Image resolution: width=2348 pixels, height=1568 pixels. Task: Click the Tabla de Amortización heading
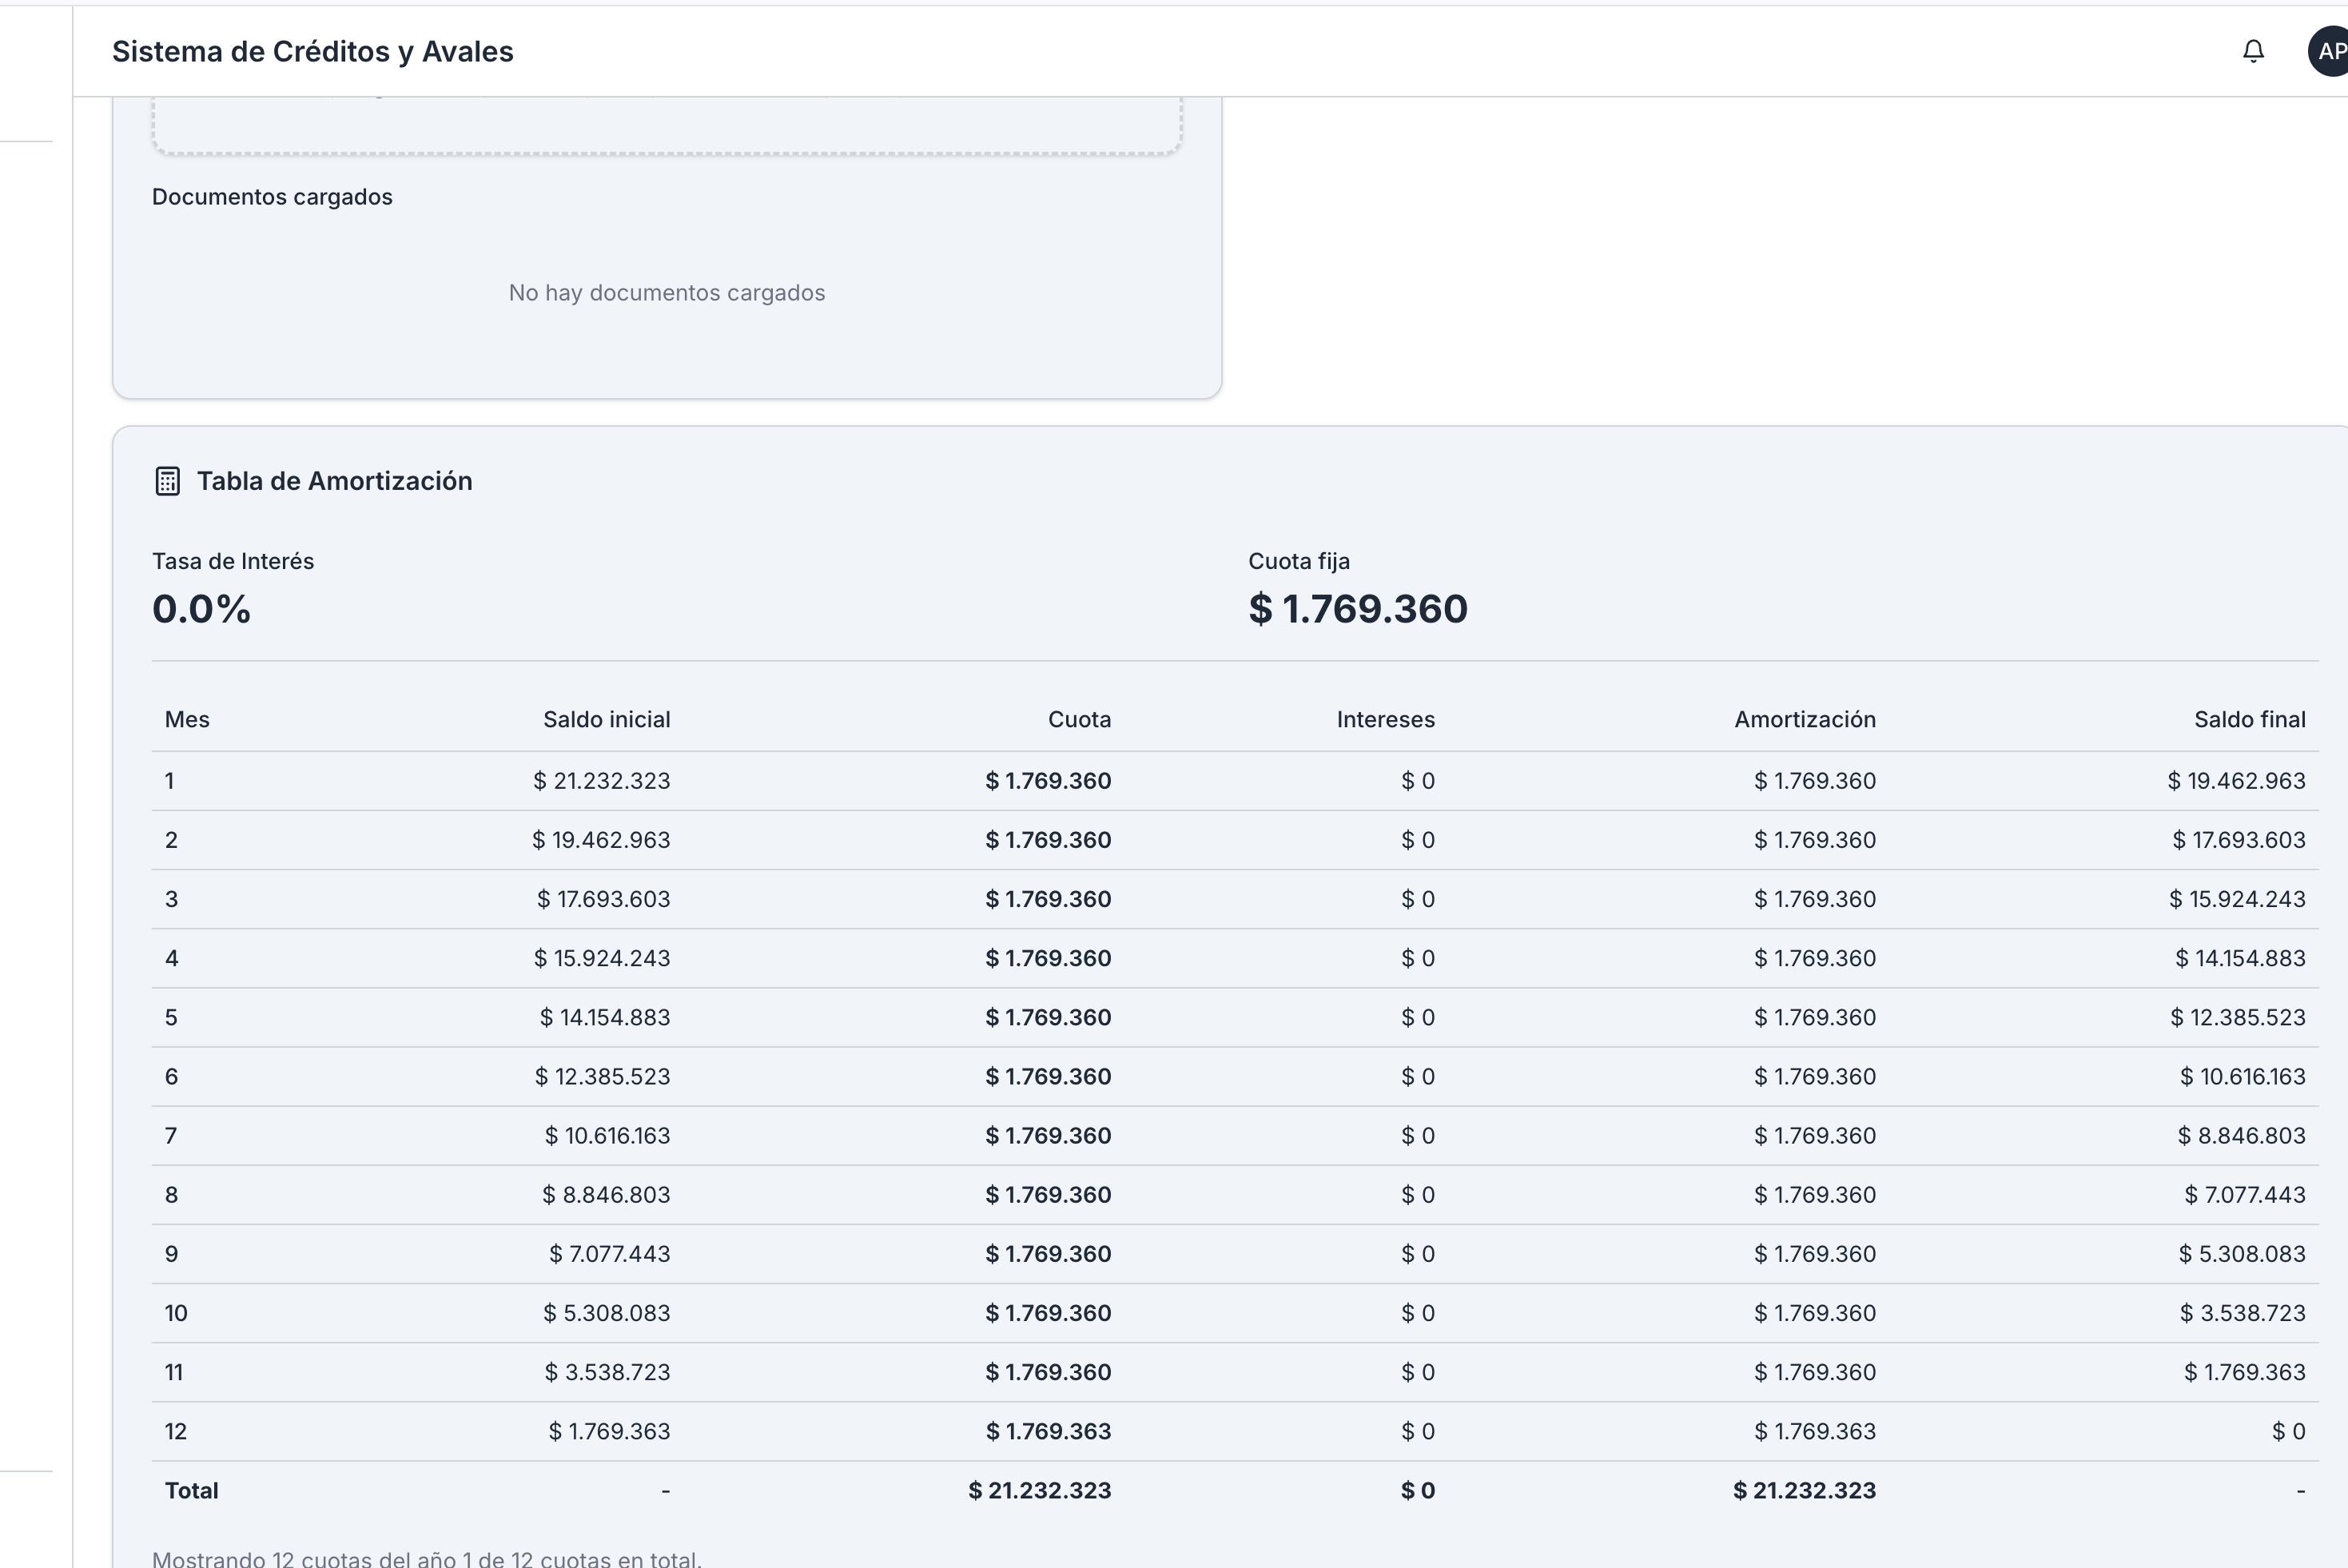pyautogui.click(x=334, y=481)
